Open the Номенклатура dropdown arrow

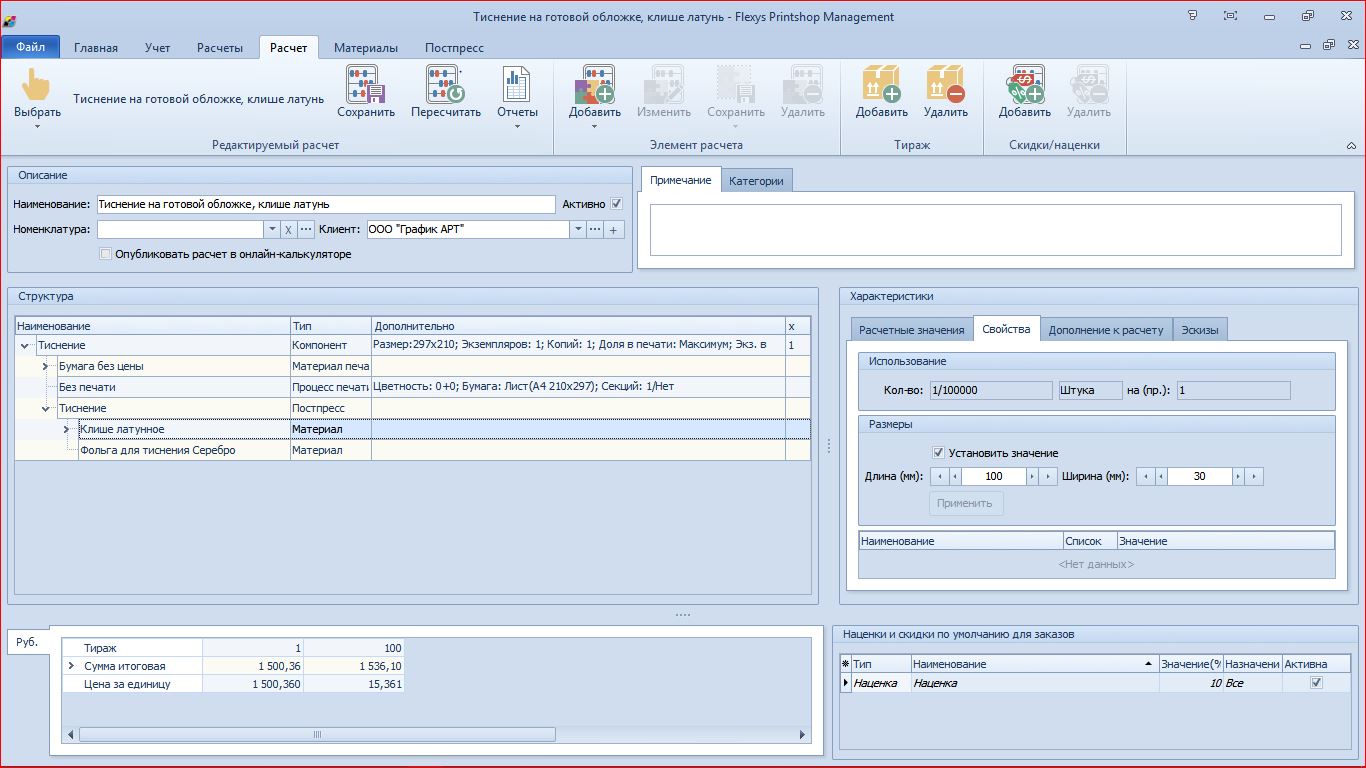[271, 230]
